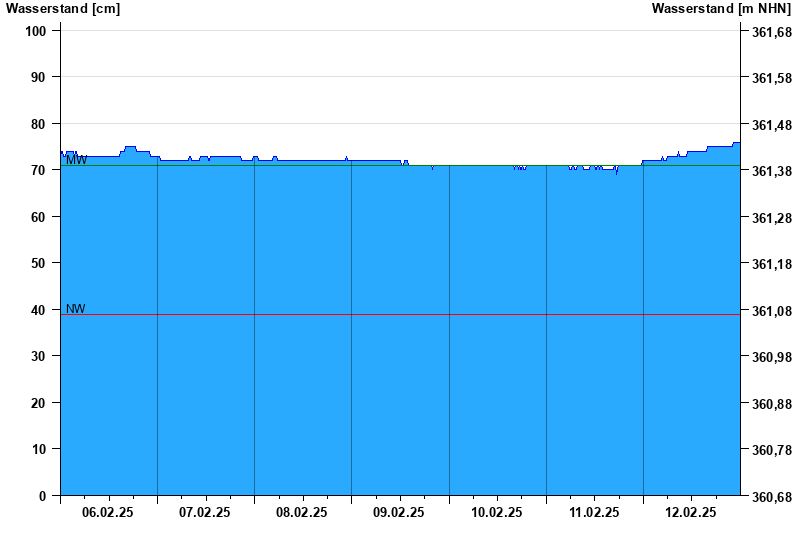
Task: Click left axis value 50
Action: click(x=38, y=263)
